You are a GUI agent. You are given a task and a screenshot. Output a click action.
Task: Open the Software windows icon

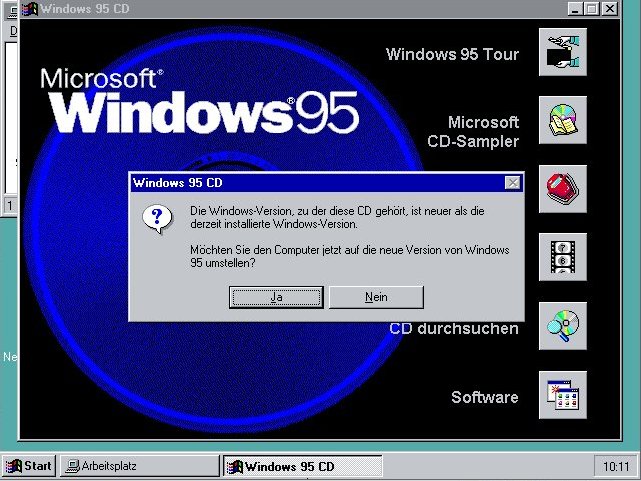[563, 395]
